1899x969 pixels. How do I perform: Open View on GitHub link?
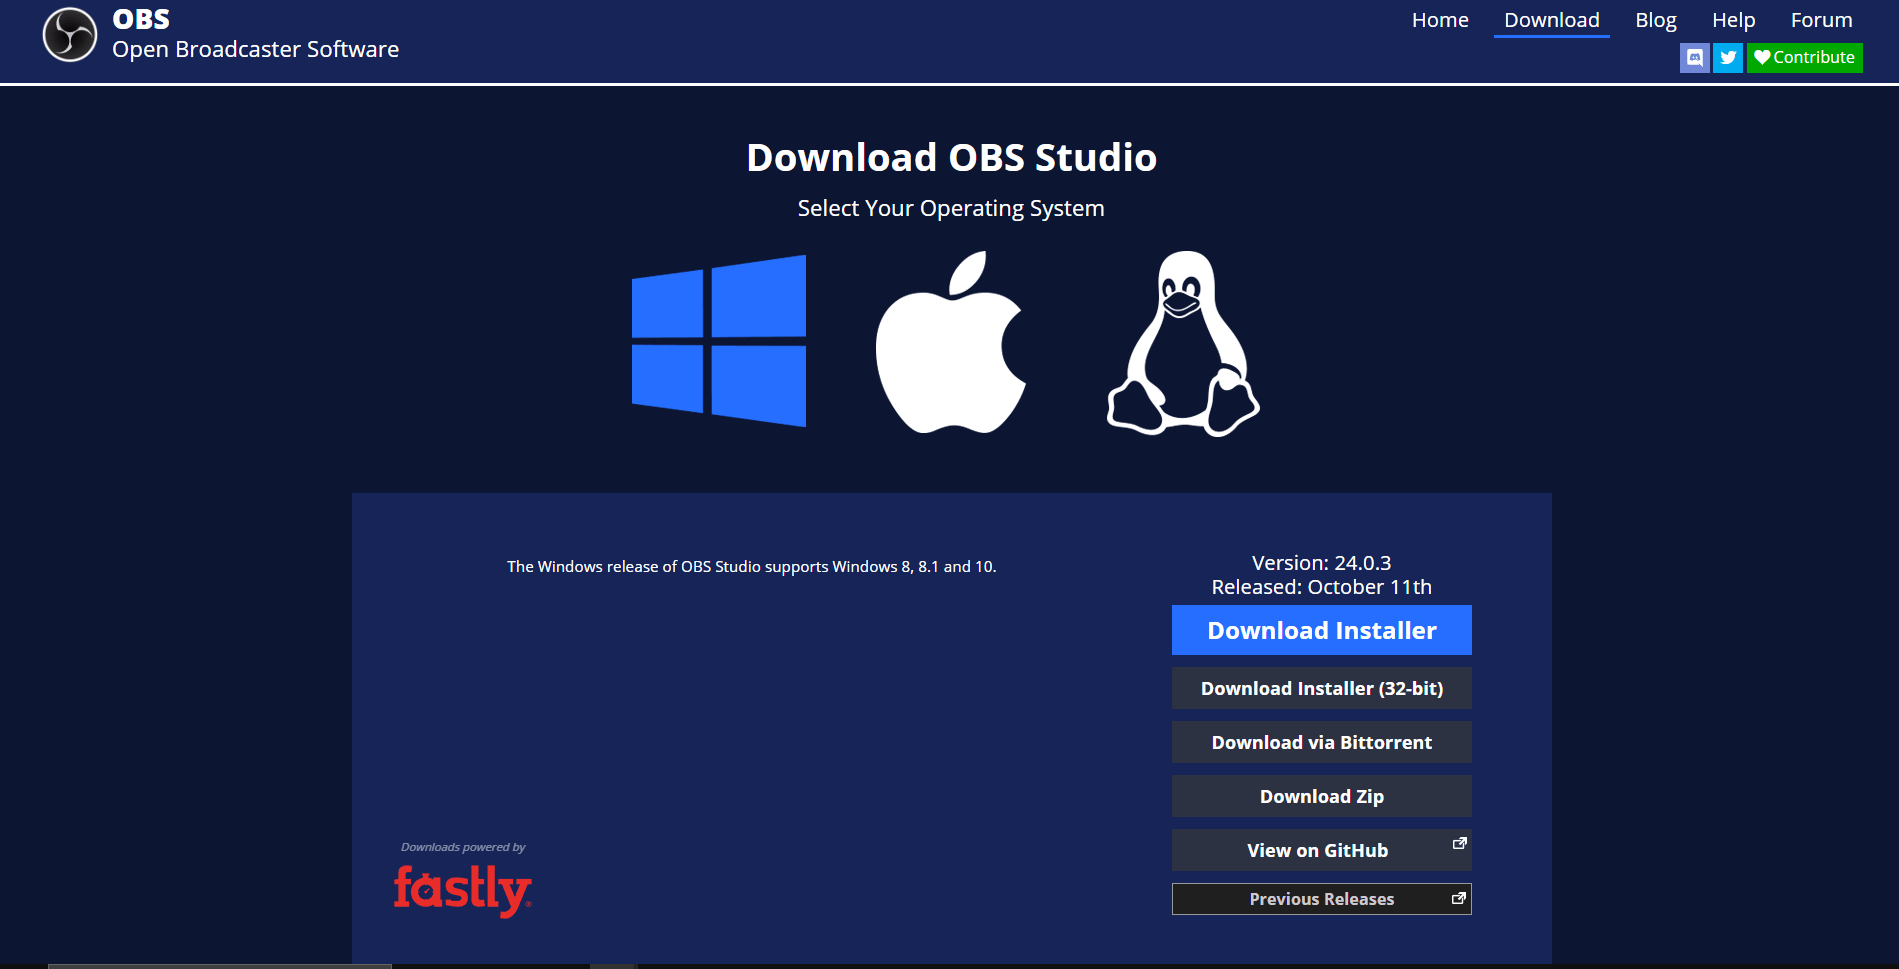coord(1322,850)
